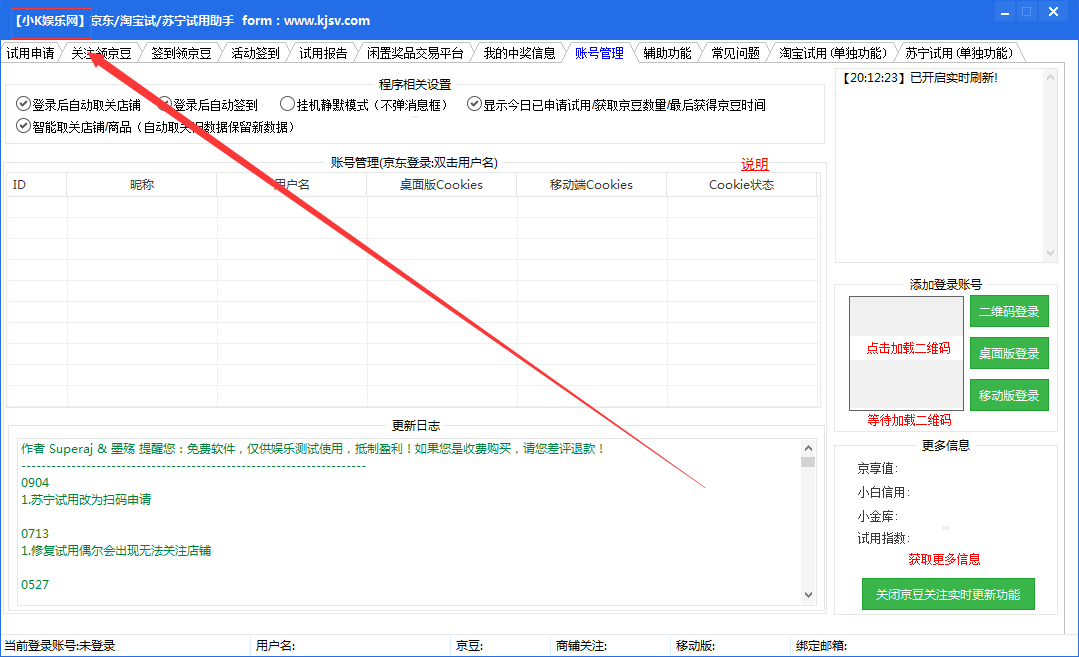Viewport: 1079px width, 657px height.
Task: Click message log scrollbar down arrow
Action: (x=1050, y=253)
